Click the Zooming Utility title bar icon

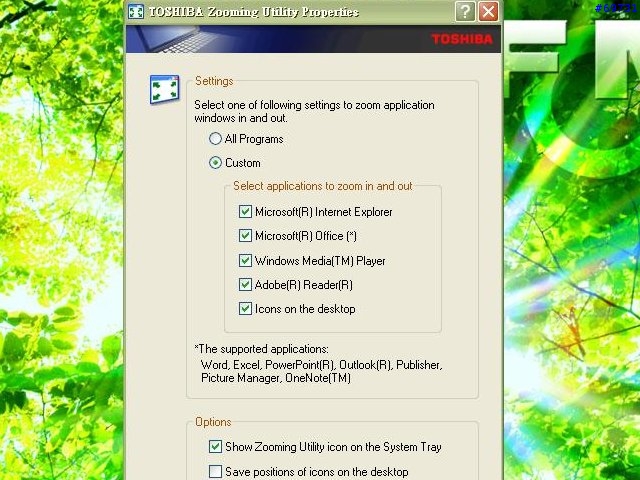136,11
